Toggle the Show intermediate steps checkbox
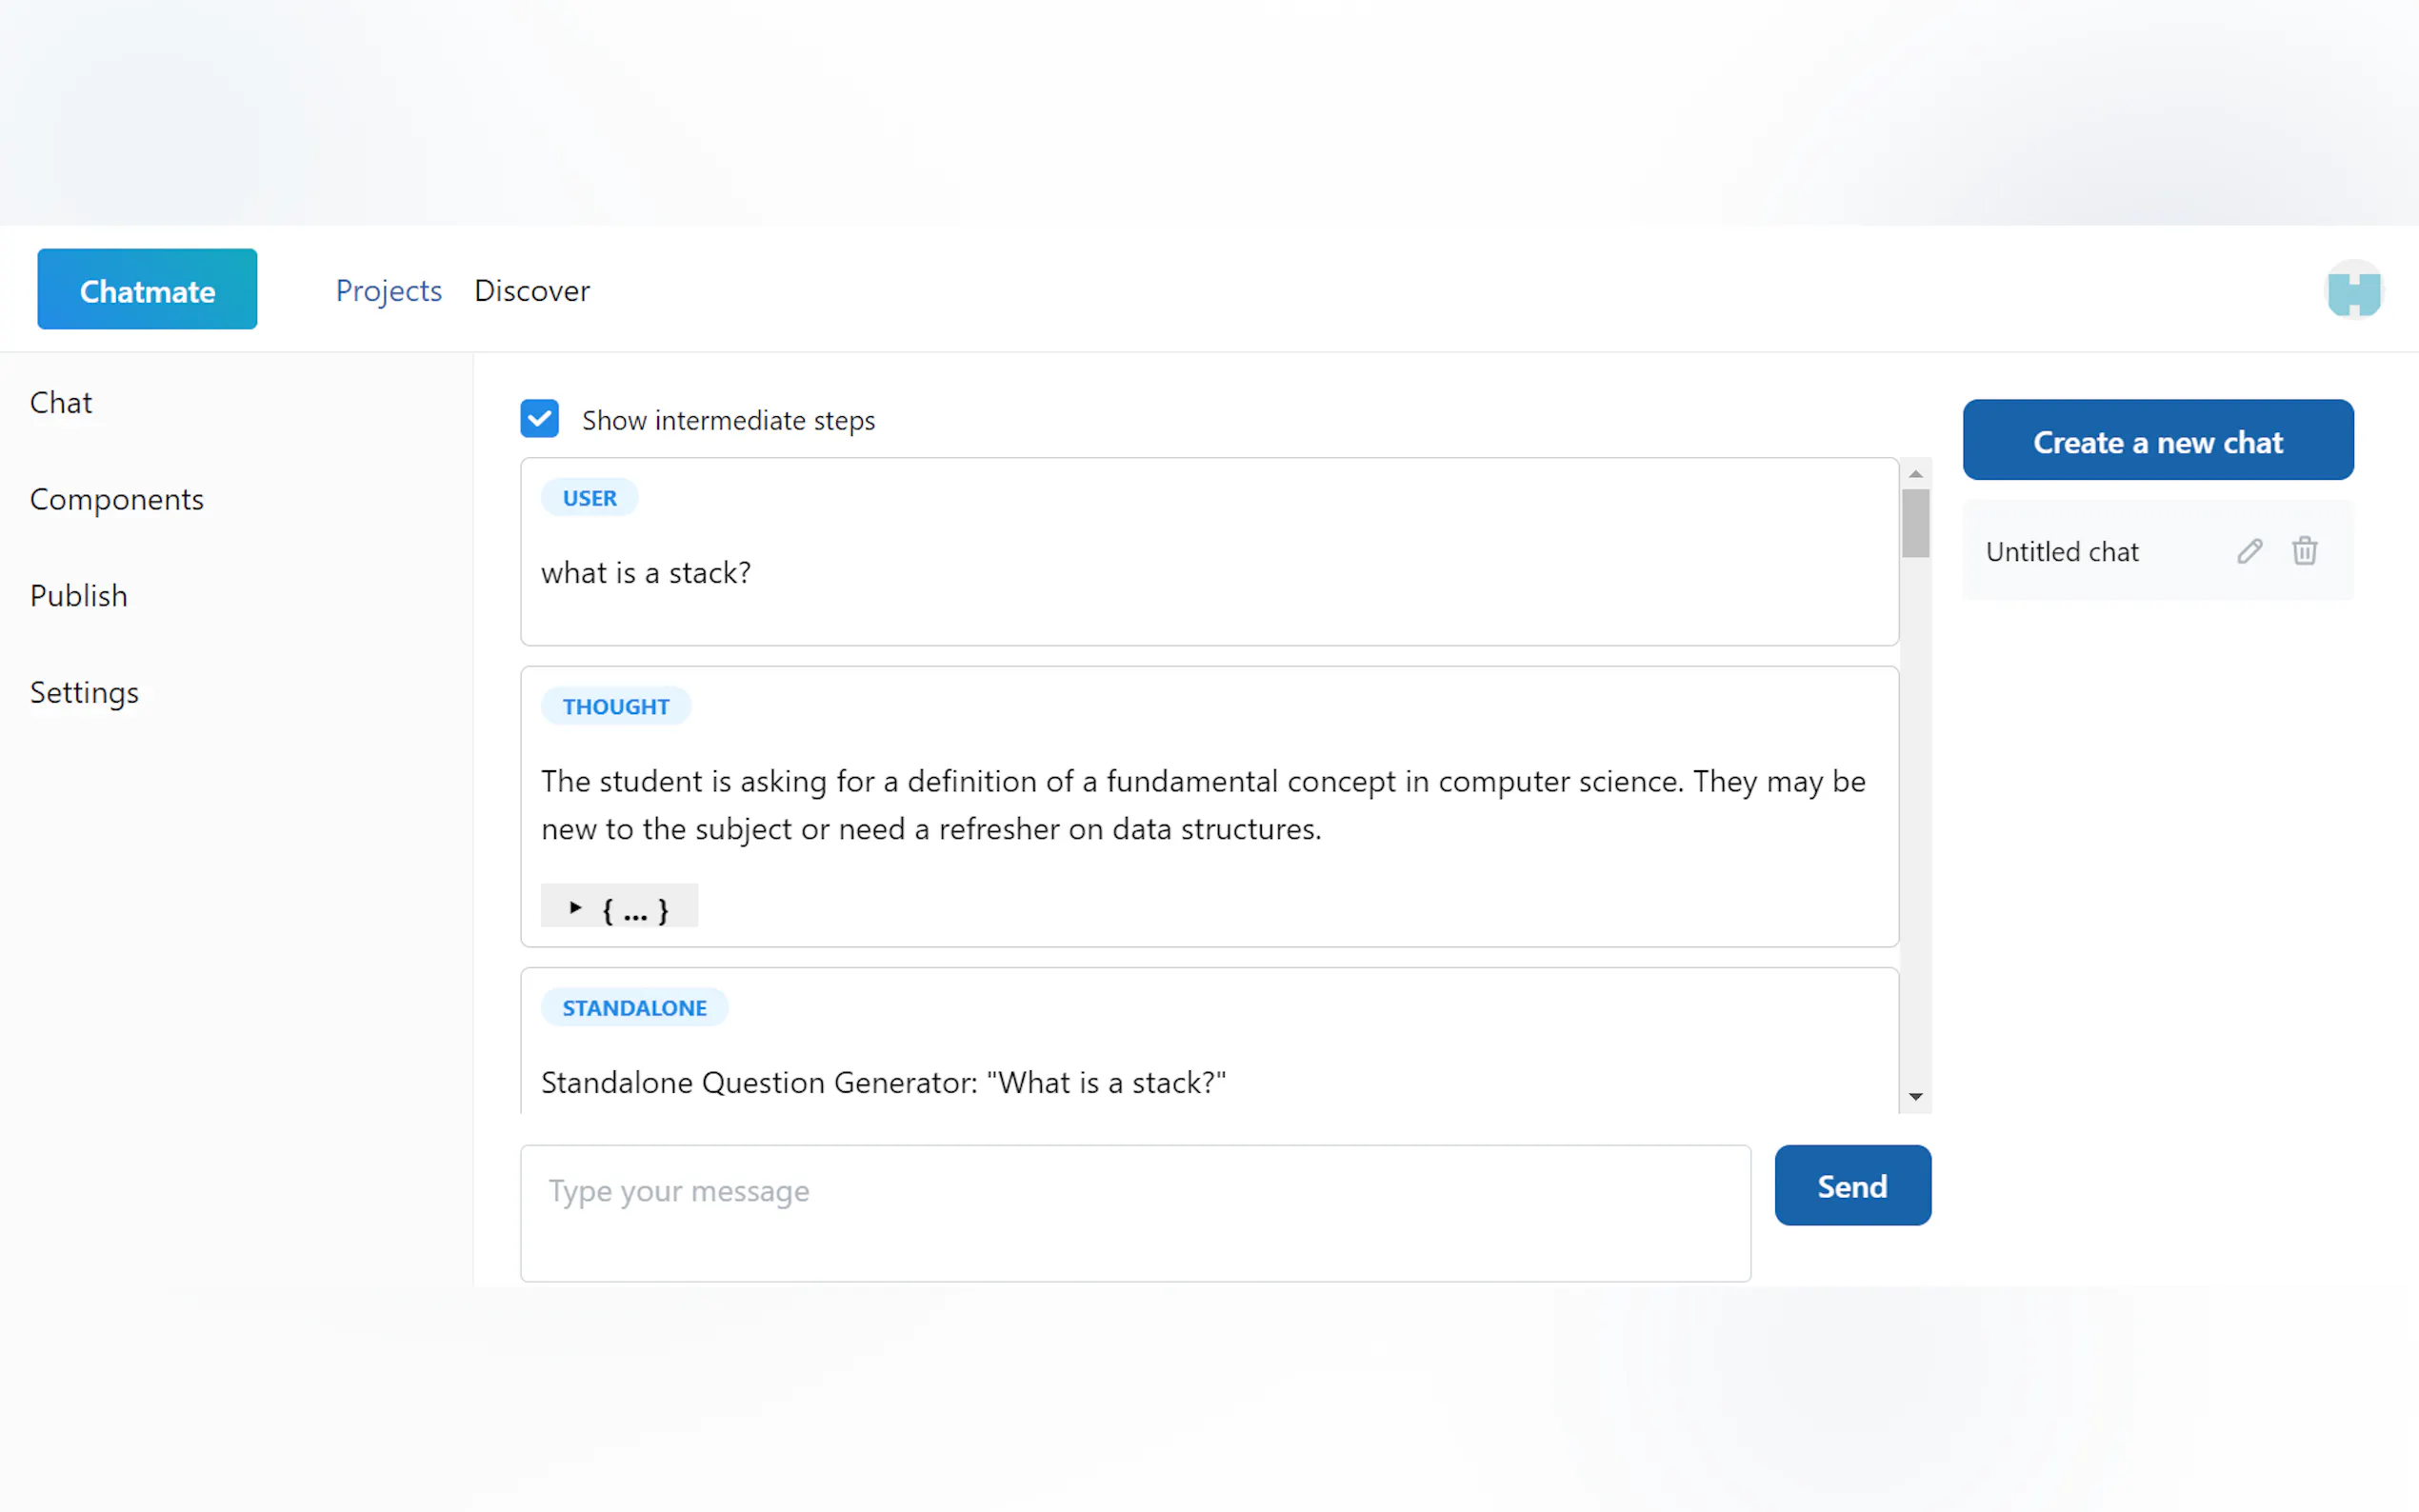The width and height of the screenshot is (2419, 1512). point(539,420)
